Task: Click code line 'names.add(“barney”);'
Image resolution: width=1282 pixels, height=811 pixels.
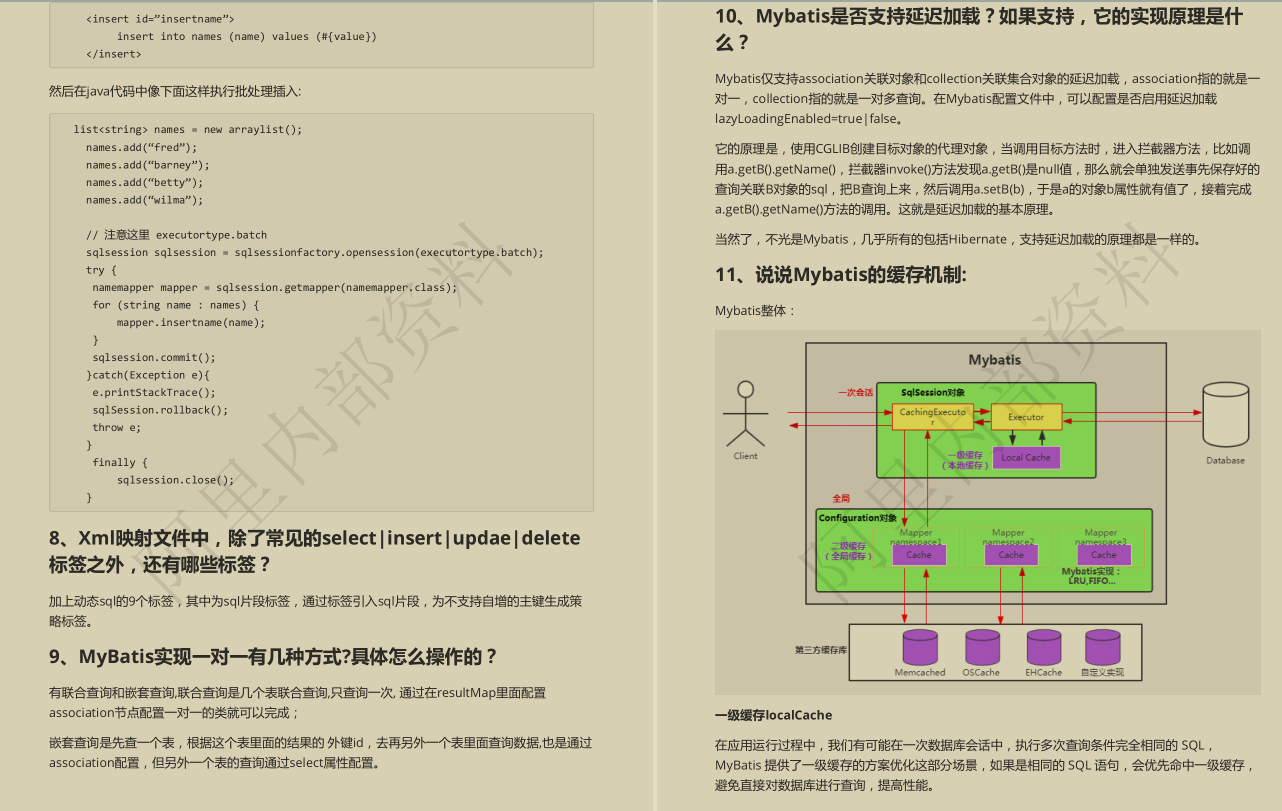Action: tap(148, 165)
